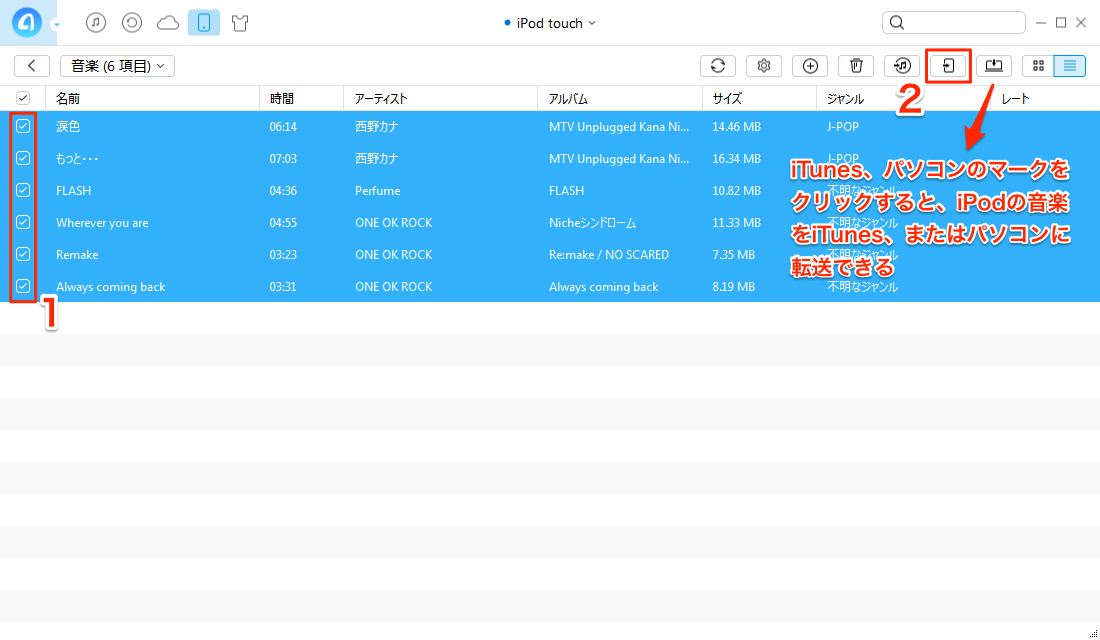Click the send to device button
The image size is (1100, 640).
point(948,66)
